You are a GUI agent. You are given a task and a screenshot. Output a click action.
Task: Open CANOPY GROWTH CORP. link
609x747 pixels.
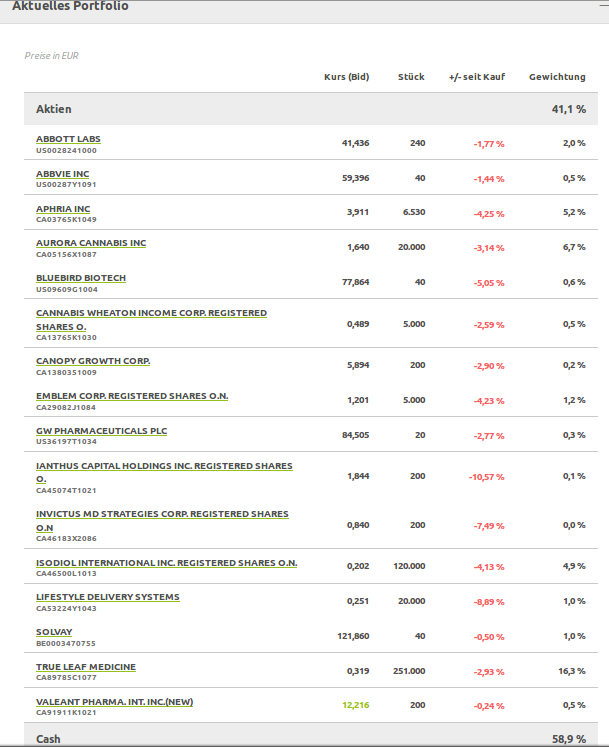coord(93,361)
